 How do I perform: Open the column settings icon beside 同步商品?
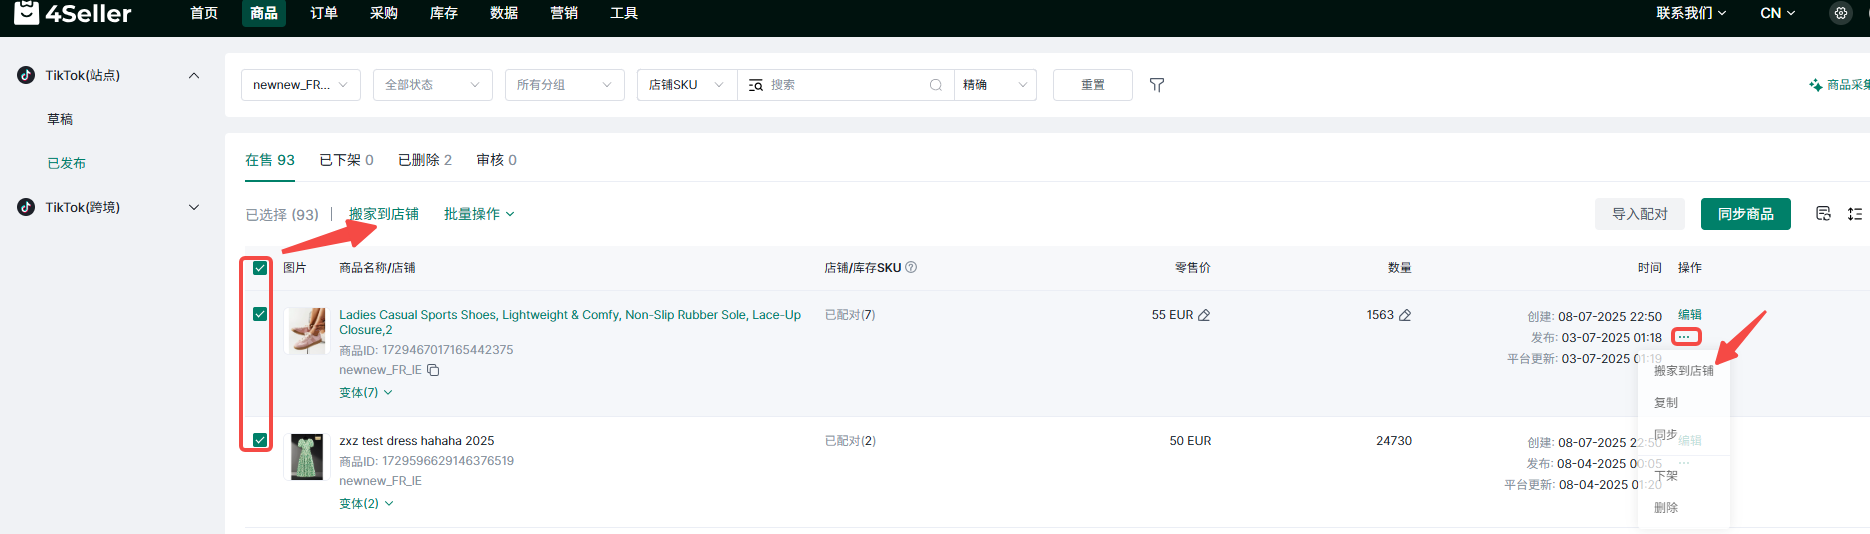click(x=1823, y=214)
